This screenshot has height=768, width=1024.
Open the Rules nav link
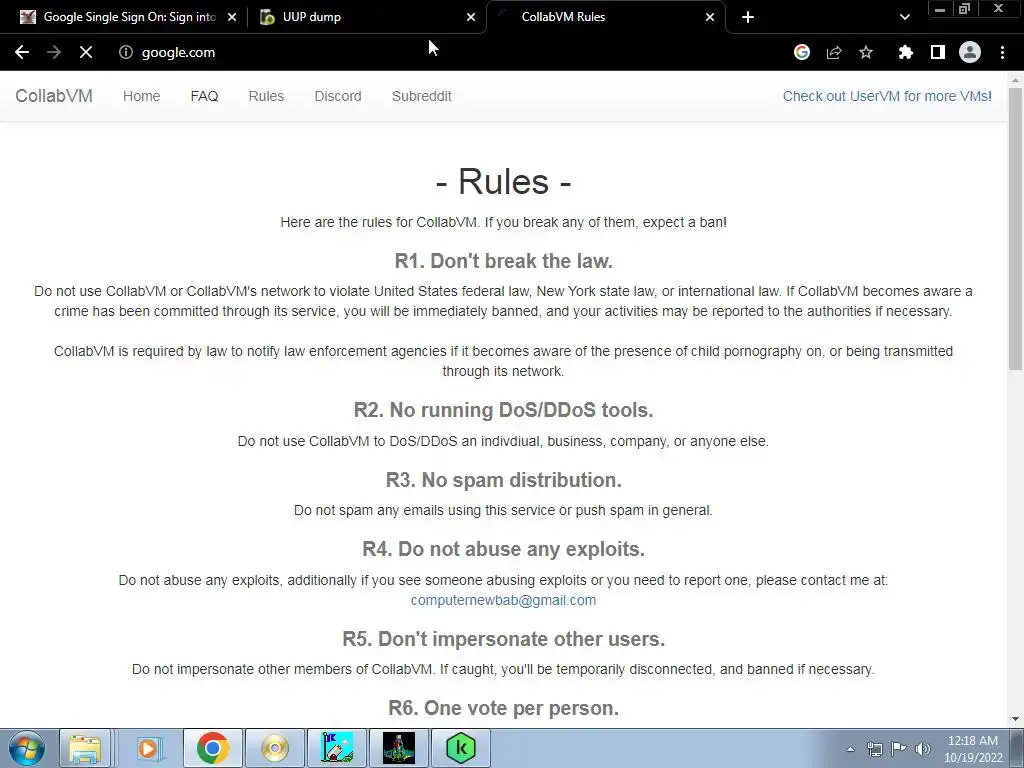point(266,96)
